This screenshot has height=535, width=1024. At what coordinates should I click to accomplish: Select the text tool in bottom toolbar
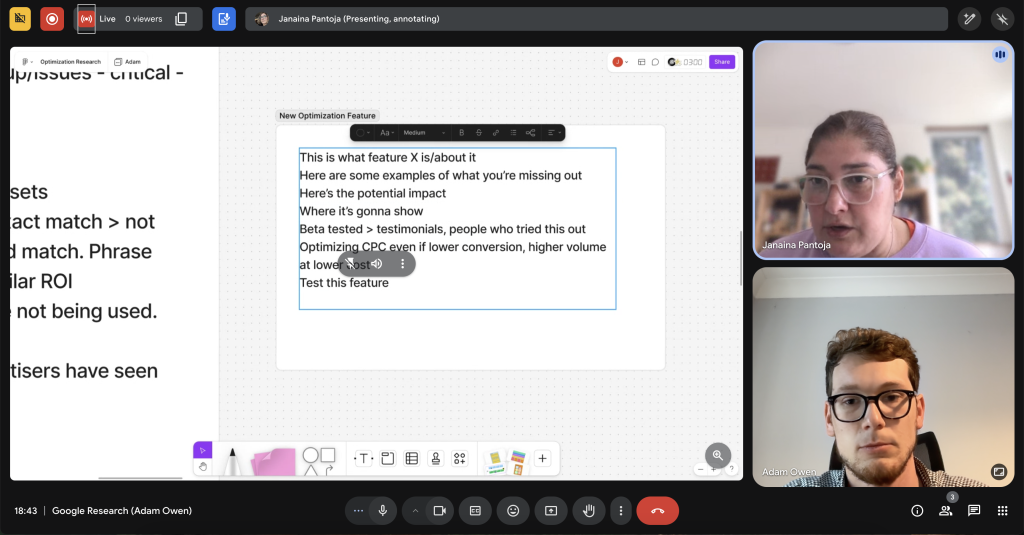click(x=363, y=459)
